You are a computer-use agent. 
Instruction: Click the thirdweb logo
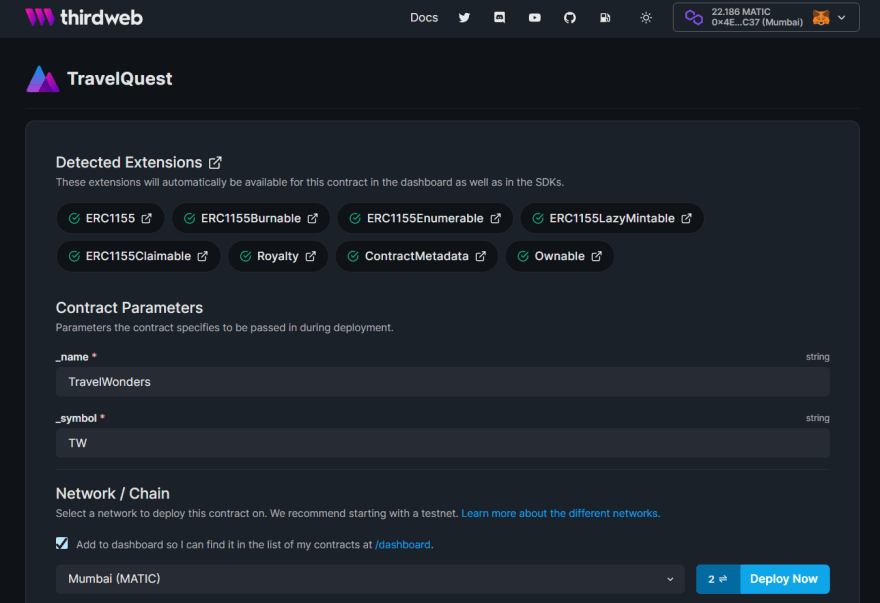[83, 16]
